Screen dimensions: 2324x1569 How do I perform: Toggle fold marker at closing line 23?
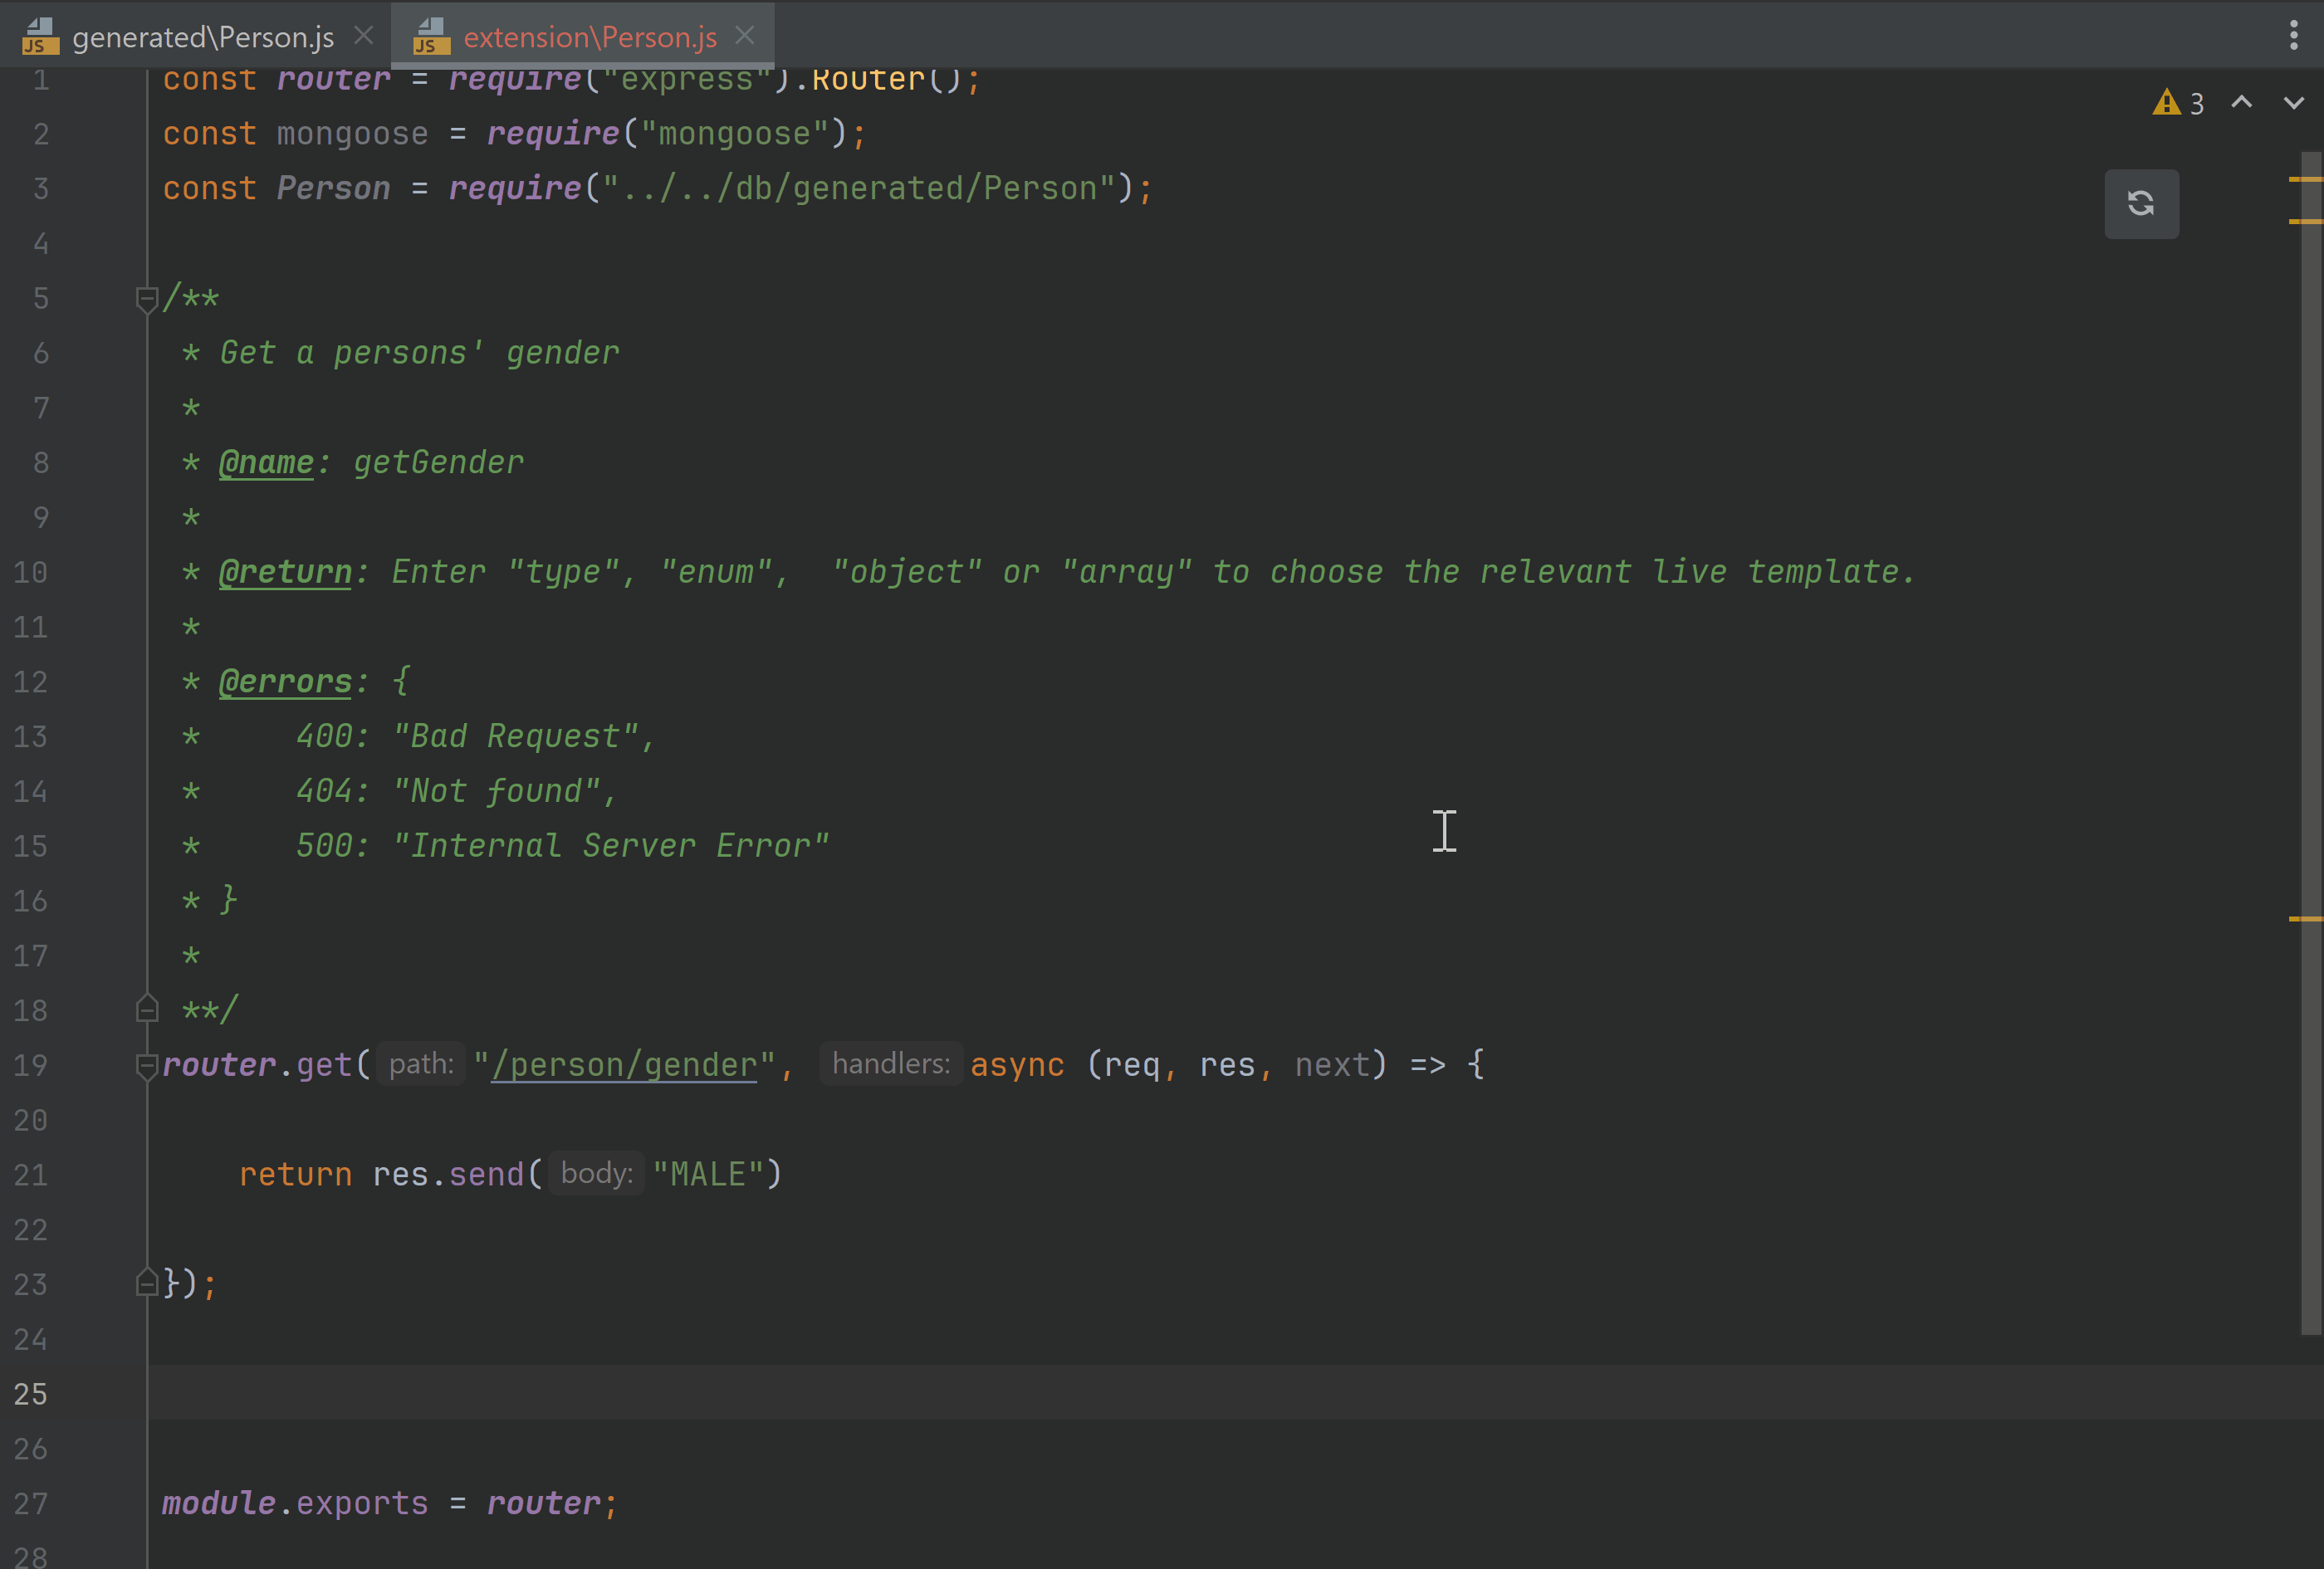click(x=147, y=1283)
